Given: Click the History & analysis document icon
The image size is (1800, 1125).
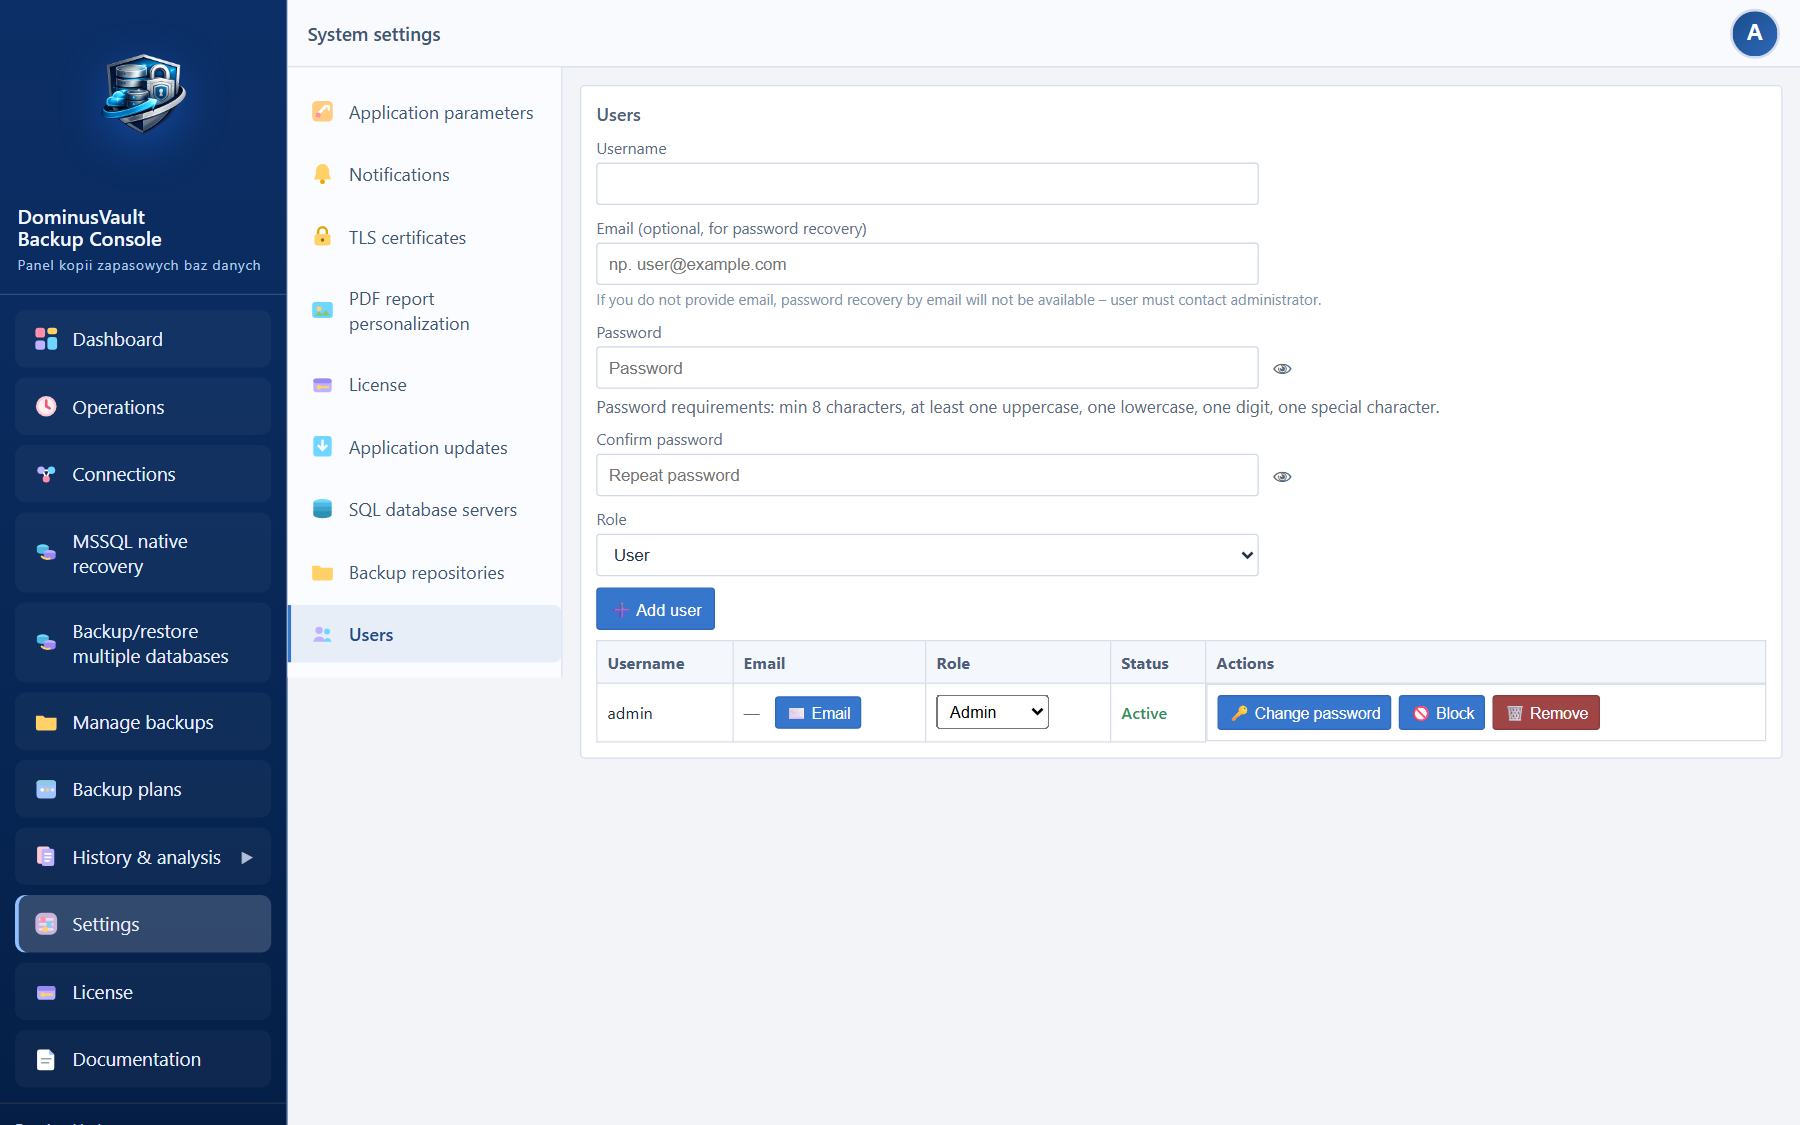Looking at the screenshot, I should (x=46, y=857).
